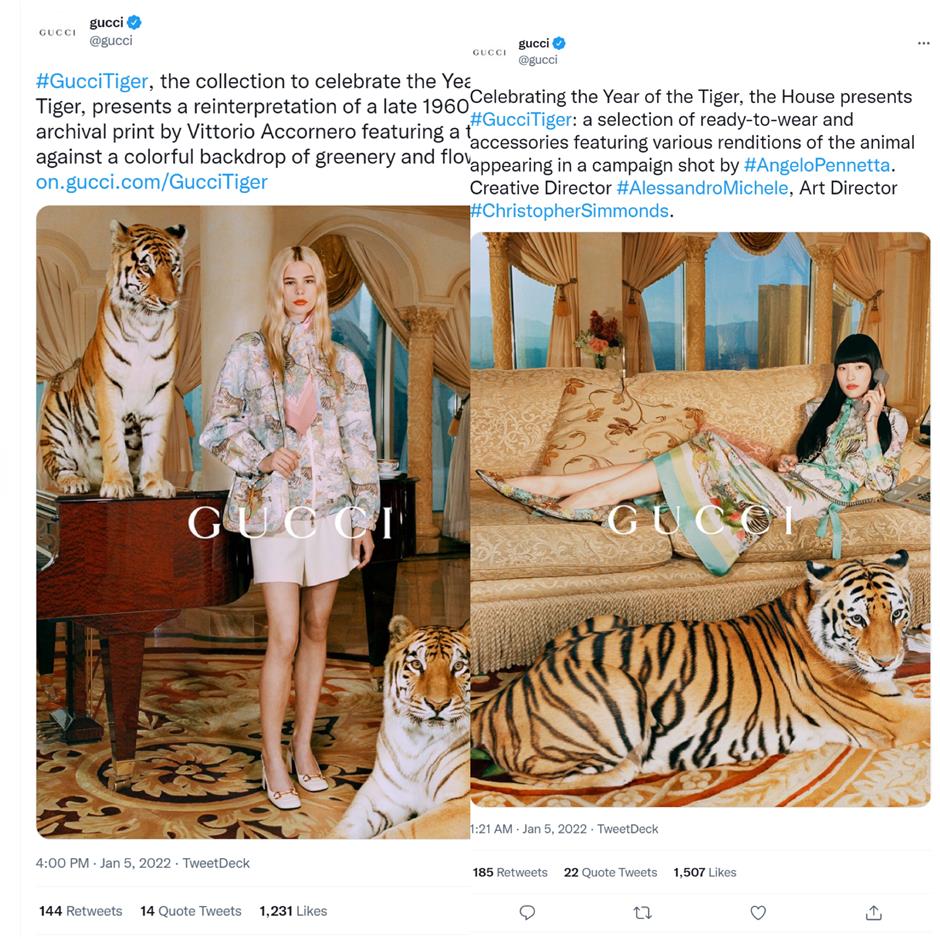The width and height of the screenshot is (940, 939).
Task: Open the on.gucci.com/GucciTiger link
Action: pos(152,182)
